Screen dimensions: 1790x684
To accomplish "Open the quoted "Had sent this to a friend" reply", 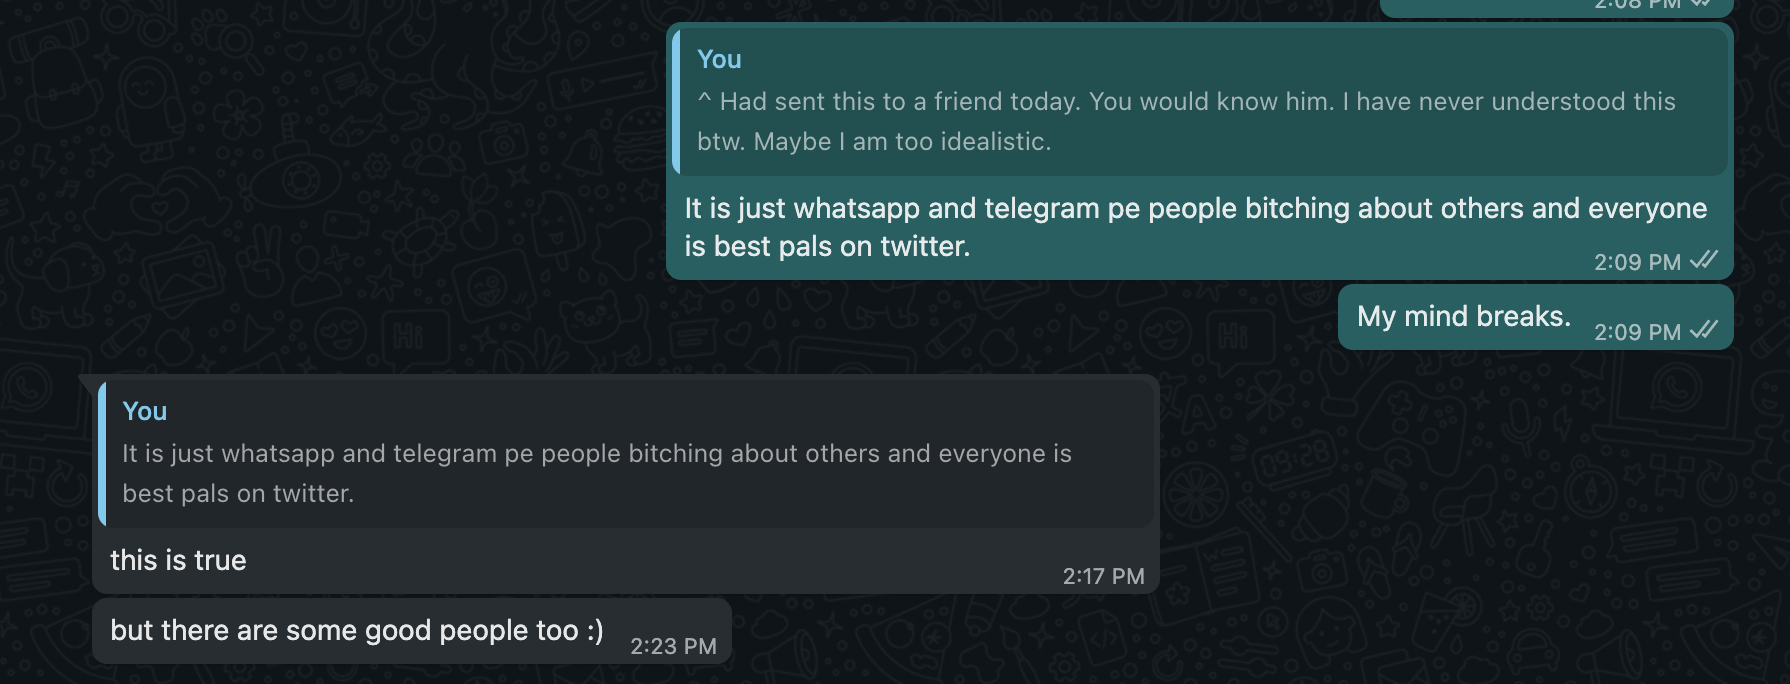I will [x=1200, y=101].
